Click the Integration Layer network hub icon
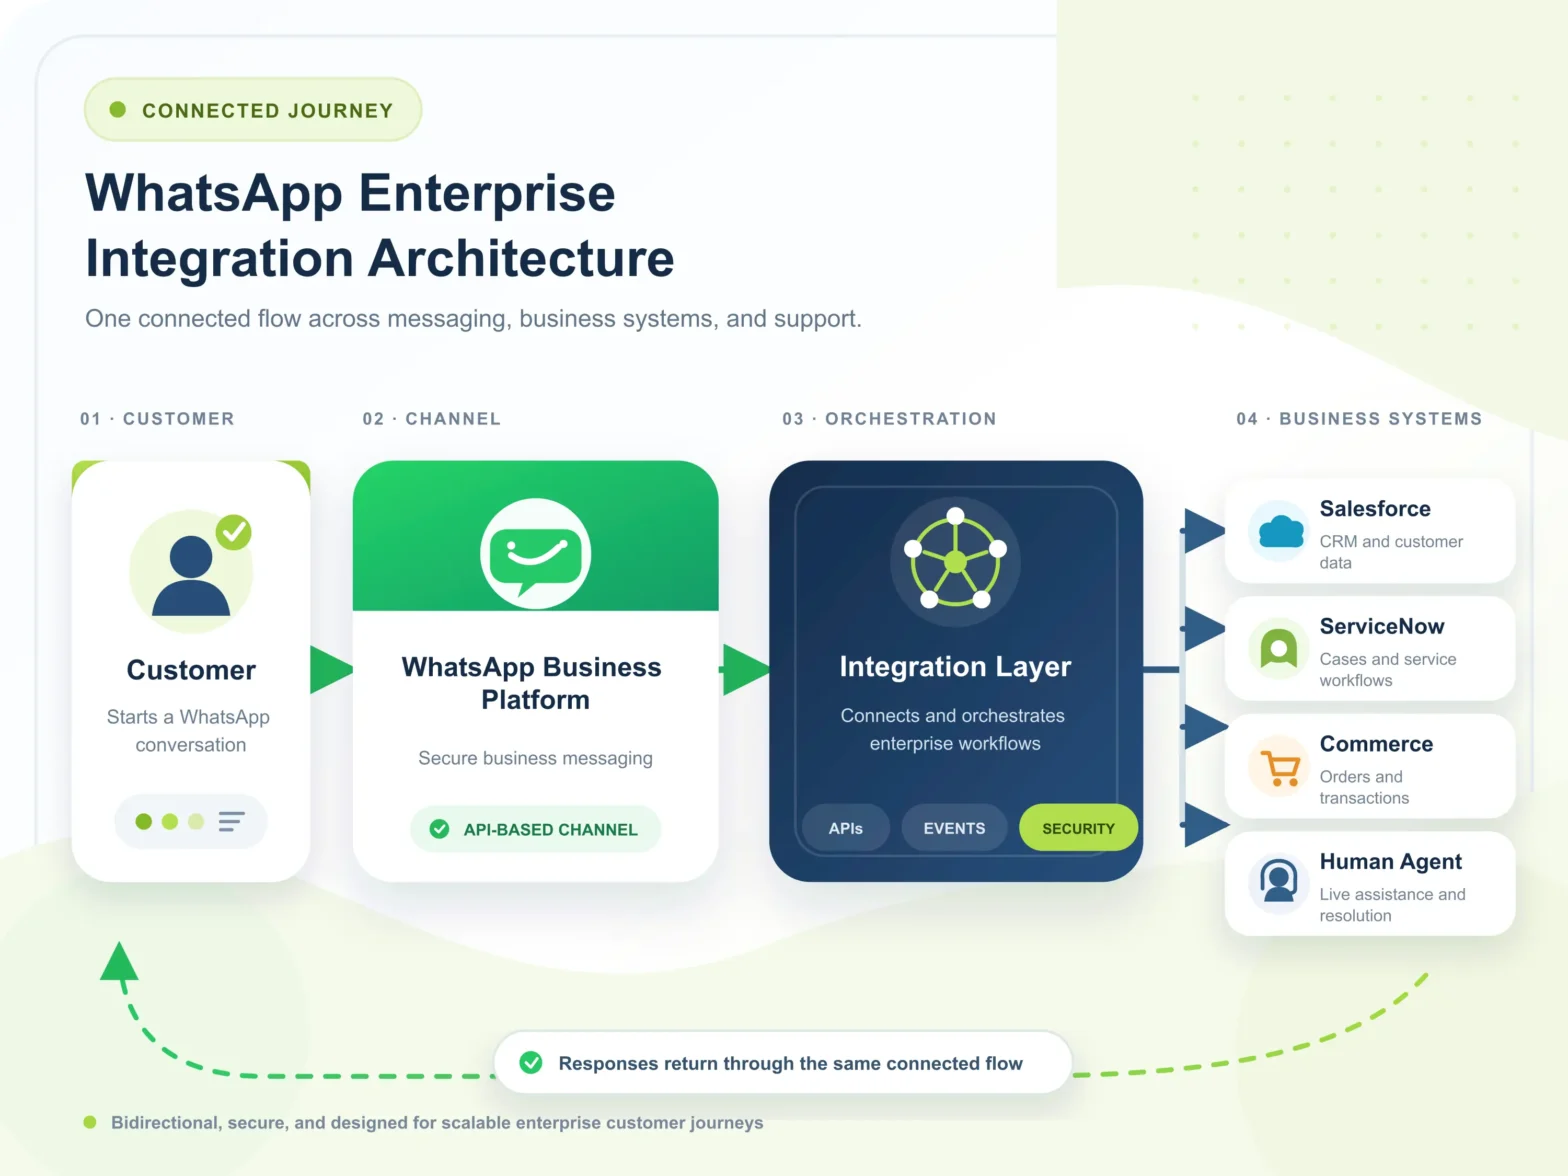 955,561
